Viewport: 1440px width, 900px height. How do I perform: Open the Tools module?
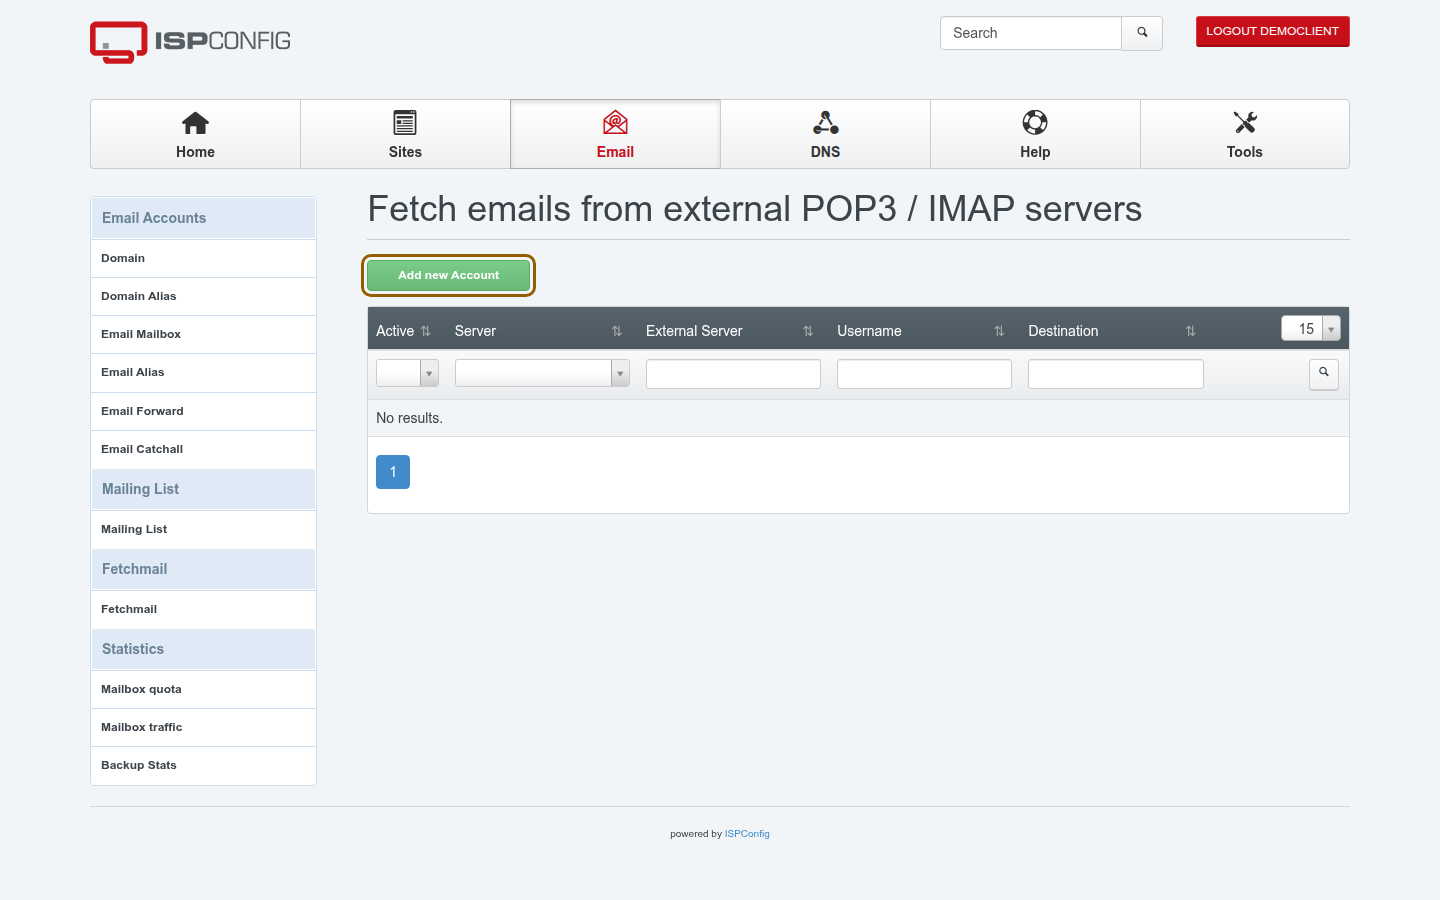[x=1245, y=134]
